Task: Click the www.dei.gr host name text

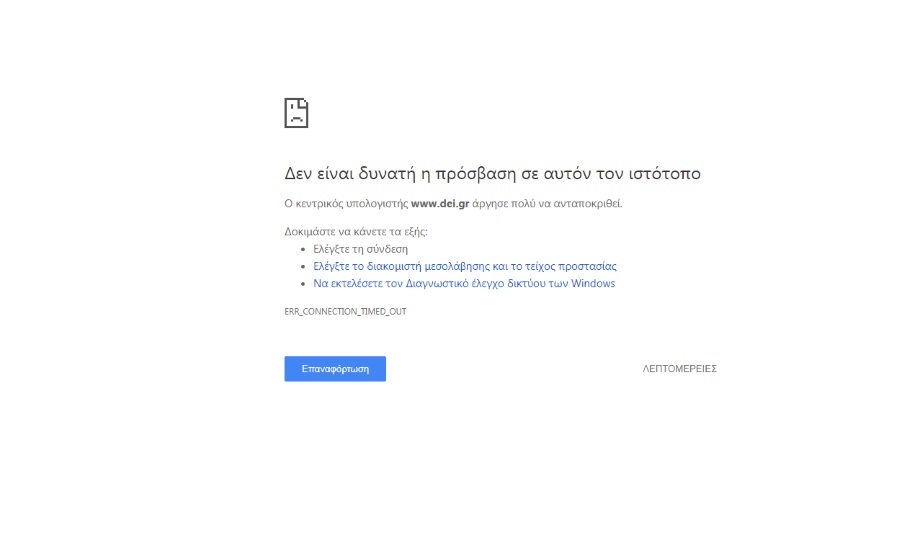Action: (x=440, y=204)
